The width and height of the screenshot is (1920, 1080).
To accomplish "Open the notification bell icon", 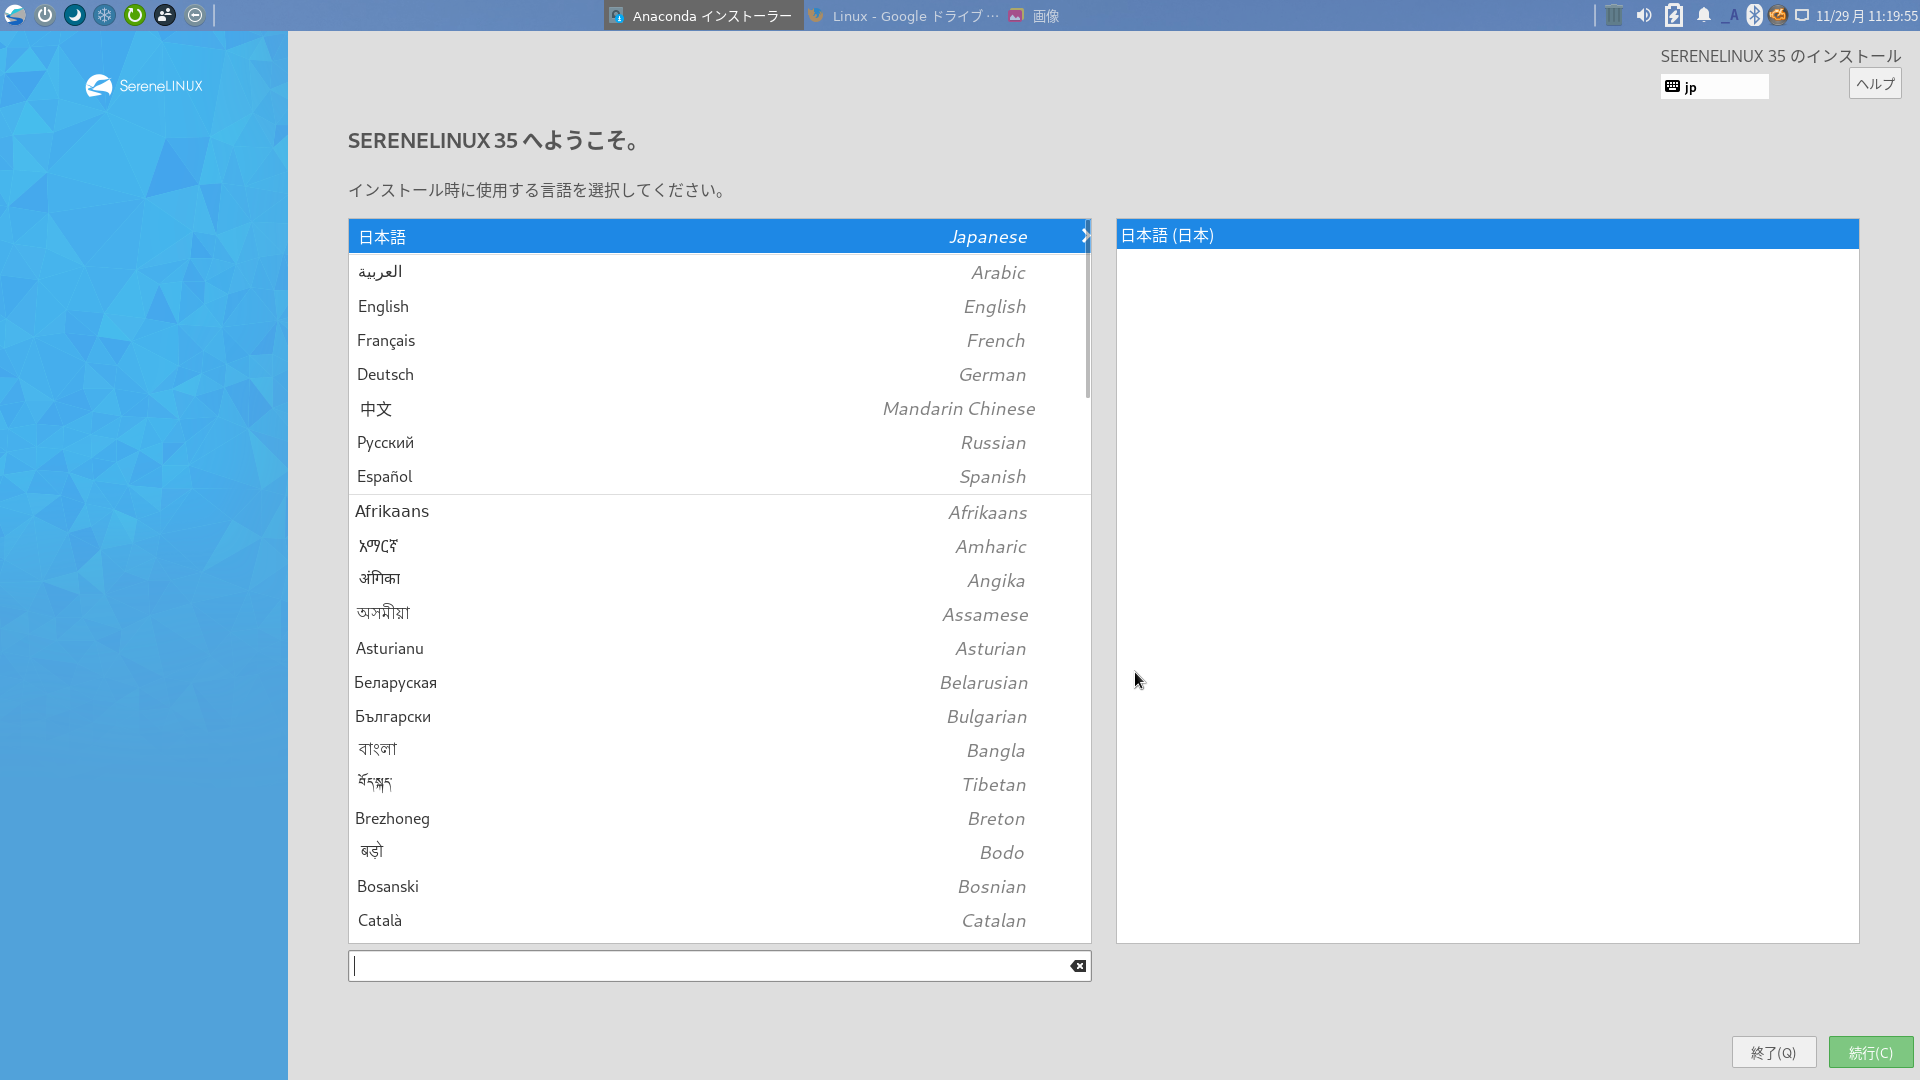I will tap(1704, 15).
